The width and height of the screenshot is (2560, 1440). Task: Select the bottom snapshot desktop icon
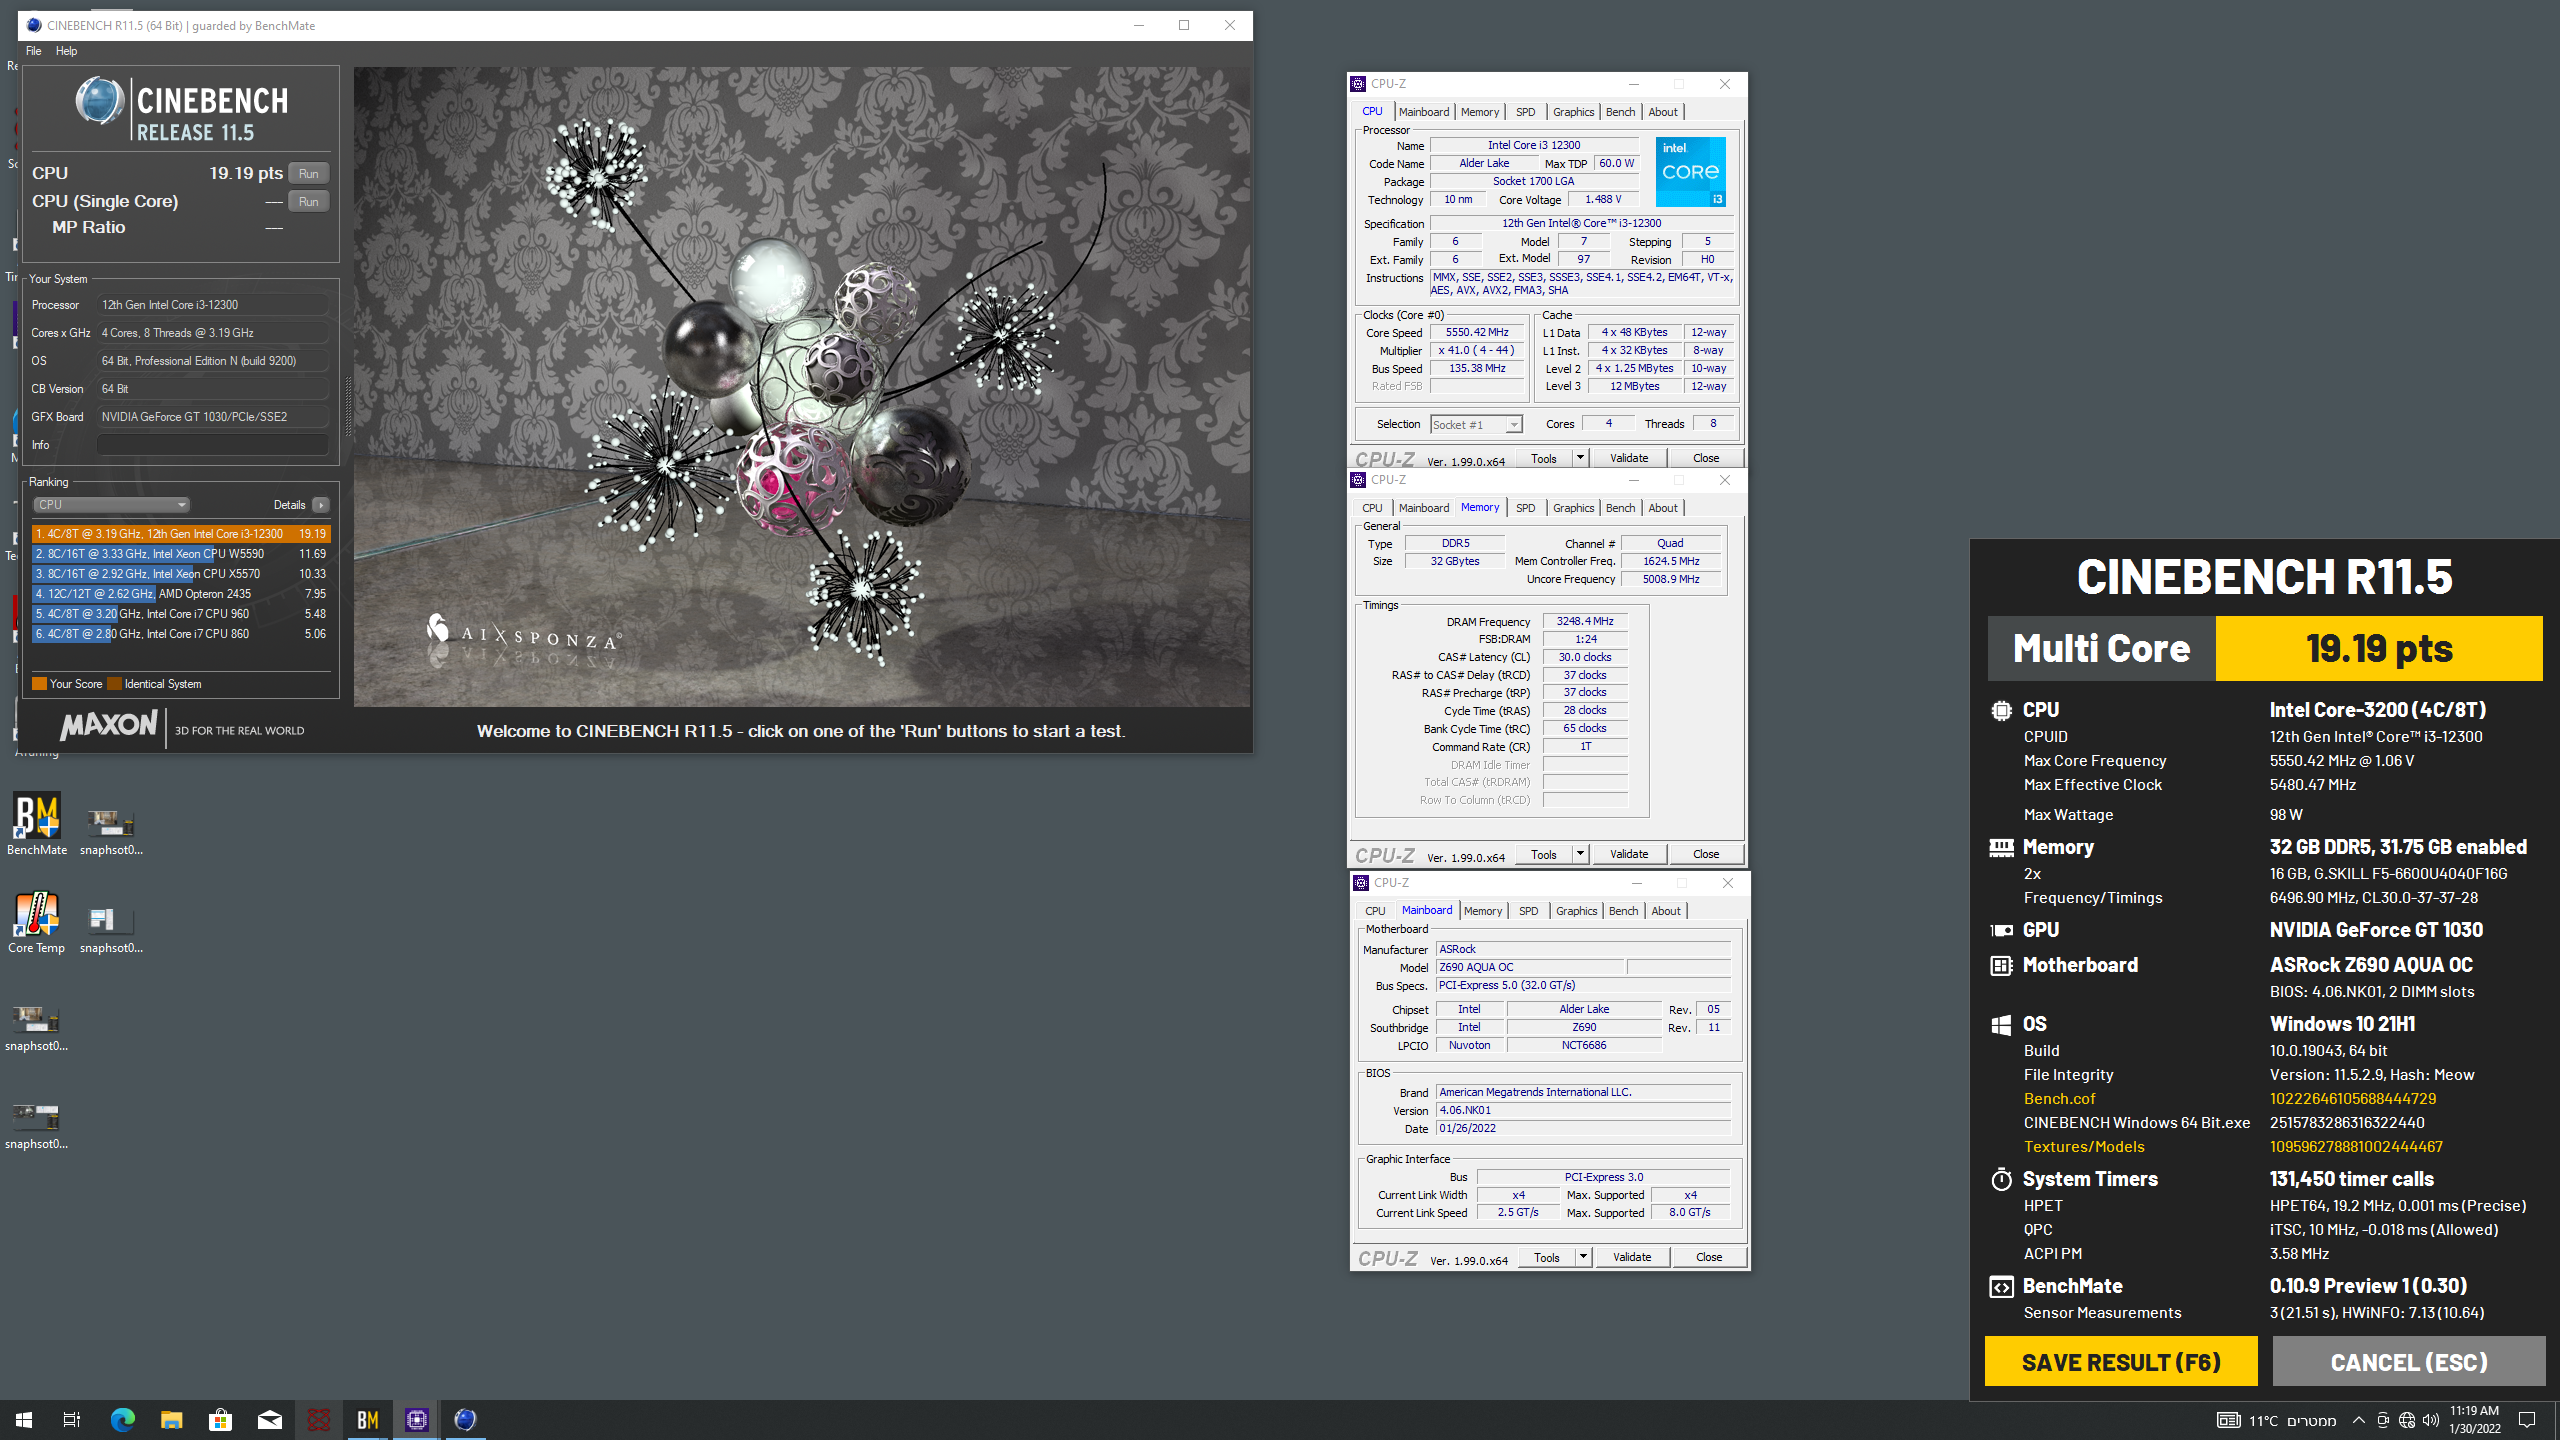pyautogui.click(x=37, y=1126)
